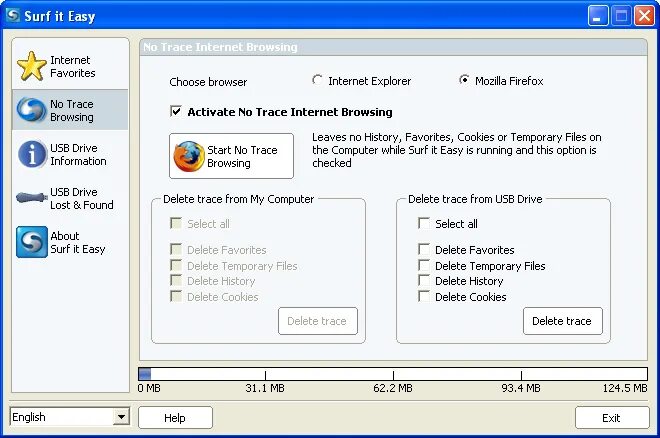Click the Exit button
This screenshot has width=660, height=438.
(x=612, y=417)
